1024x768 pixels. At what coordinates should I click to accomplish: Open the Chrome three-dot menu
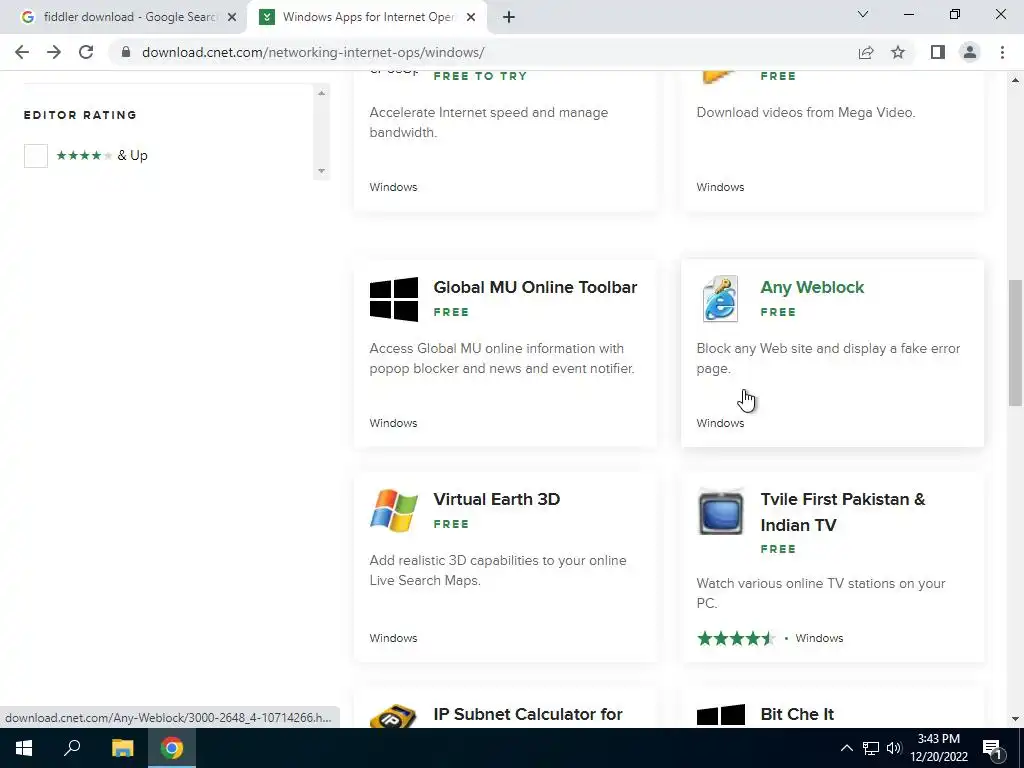(x=1002, y=52)
